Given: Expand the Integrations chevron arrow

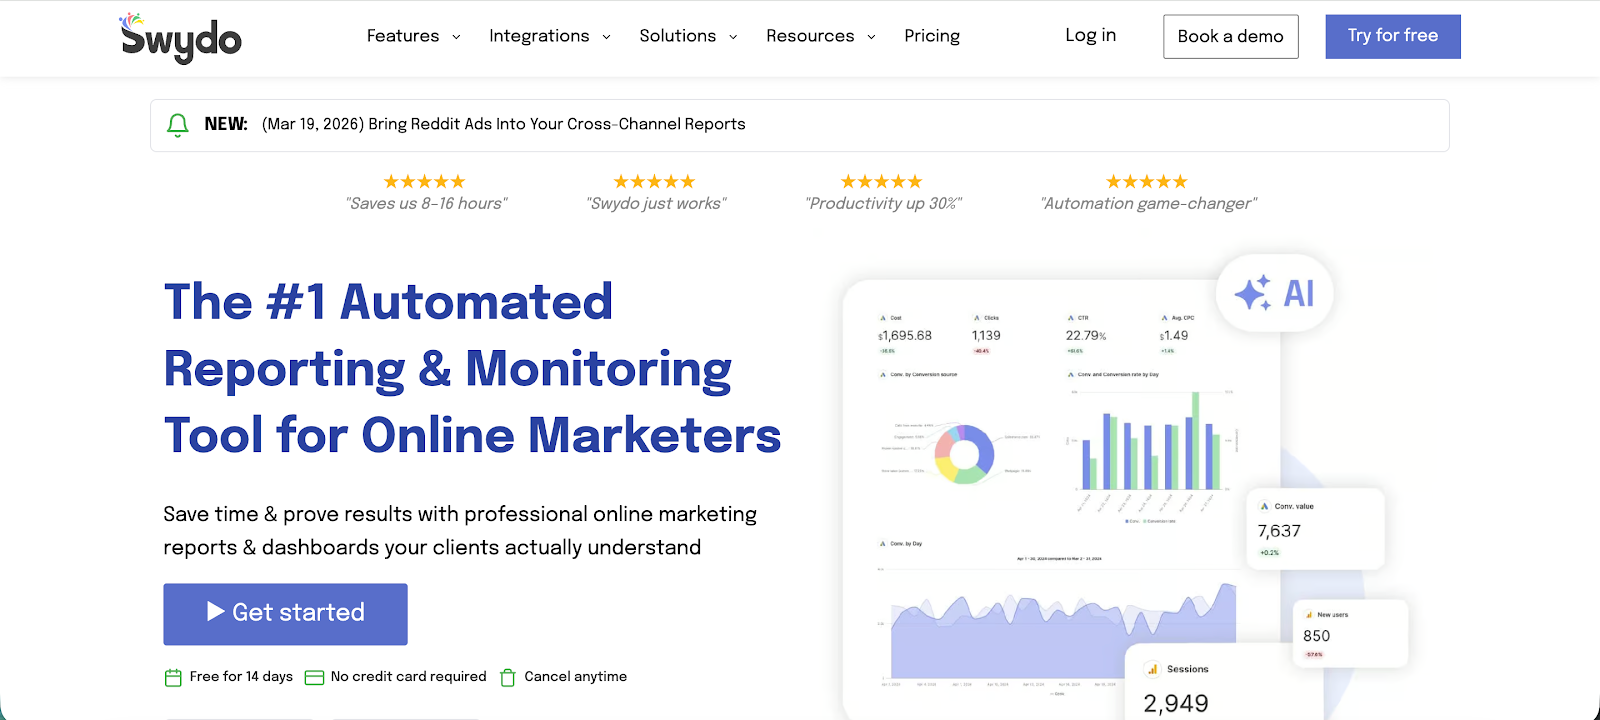Looking at the screenshot, I should click(606, 37).
